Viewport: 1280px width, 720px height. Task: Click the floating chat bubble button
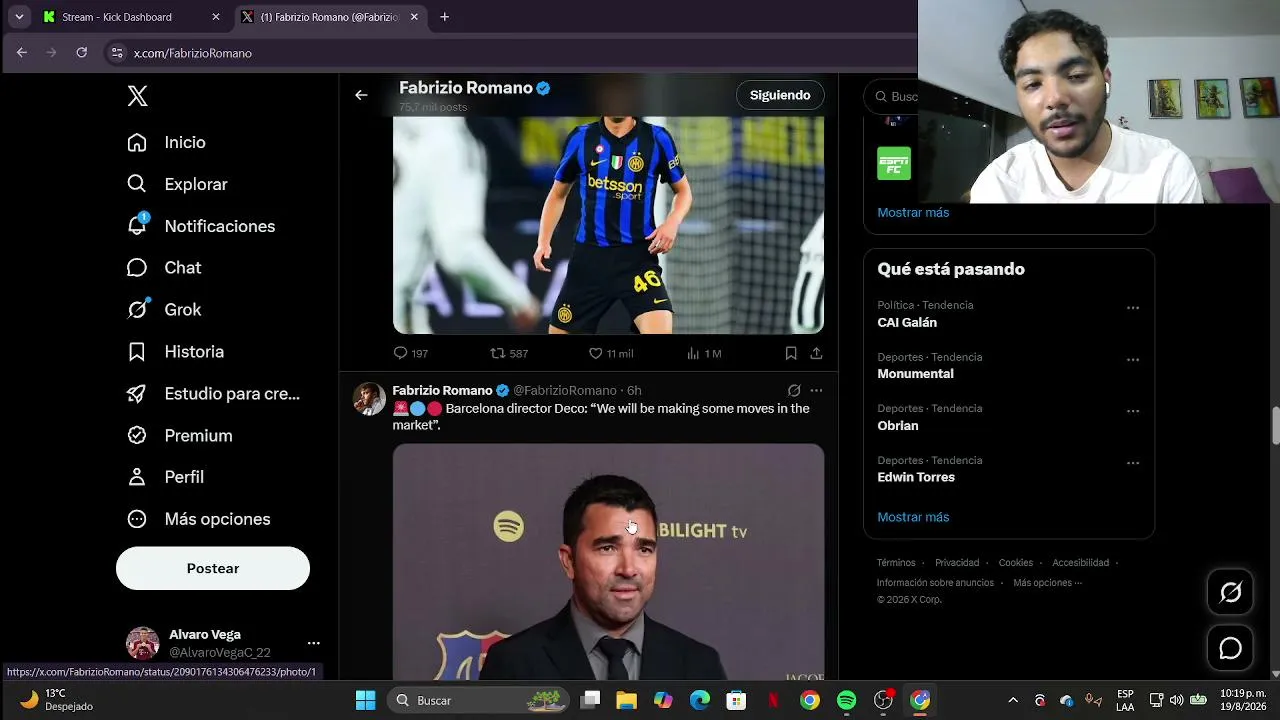point(1231,648)
